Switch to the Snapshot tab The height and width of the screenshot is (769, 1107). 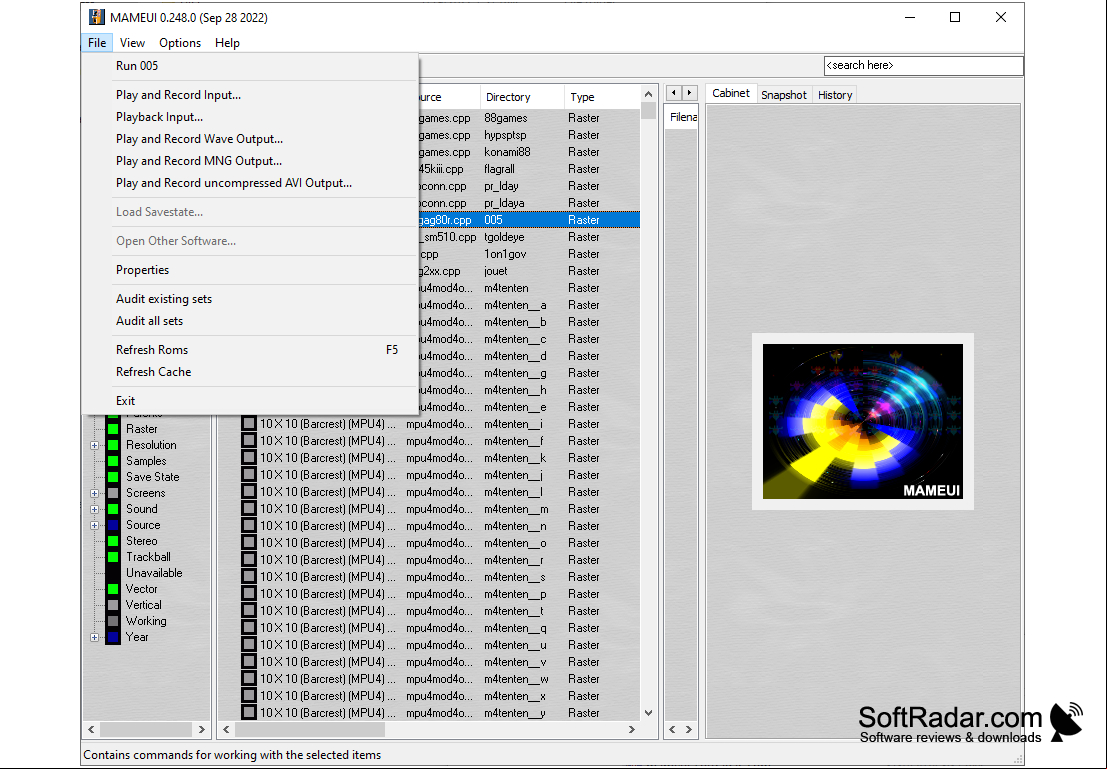coord(784,95)
